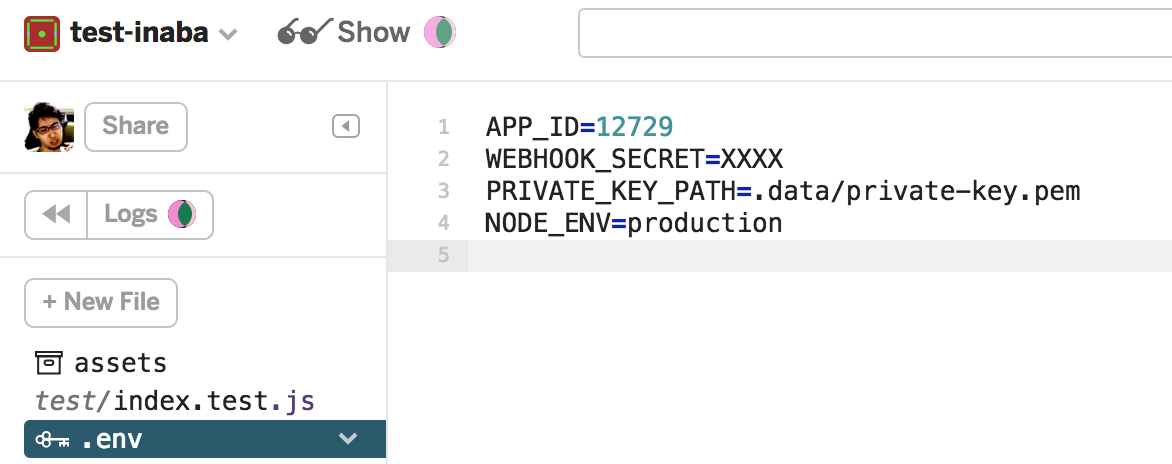Click the key icon beside .env
Image resolution: width=1172 pixels, height=464 pixels.
52,440
